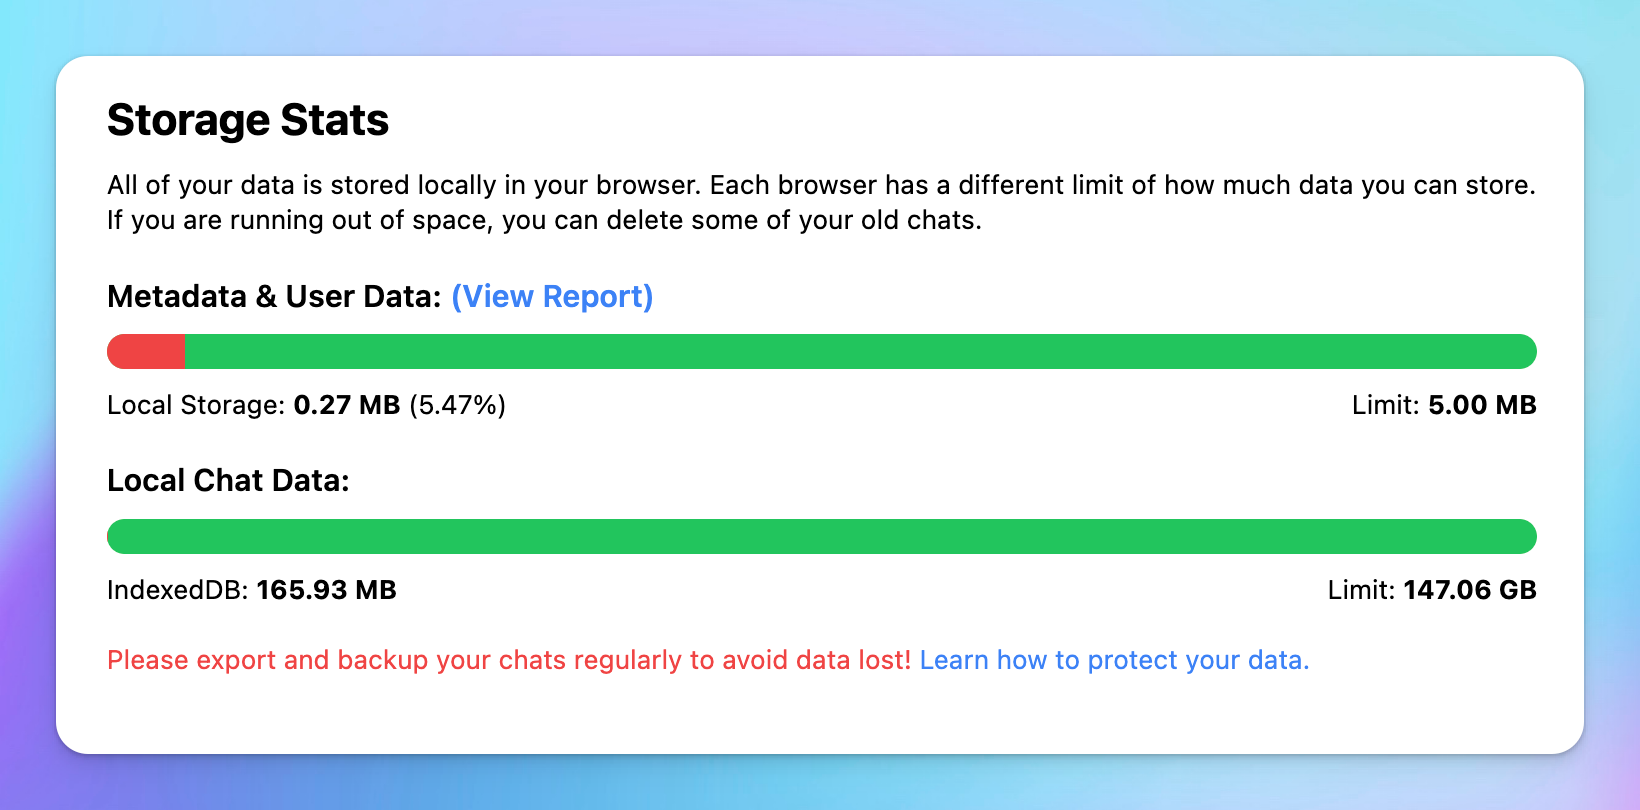Screen dimensions: 1640x810
Task: Click the 0.27 MB storage value
Action: click(347, 405)
